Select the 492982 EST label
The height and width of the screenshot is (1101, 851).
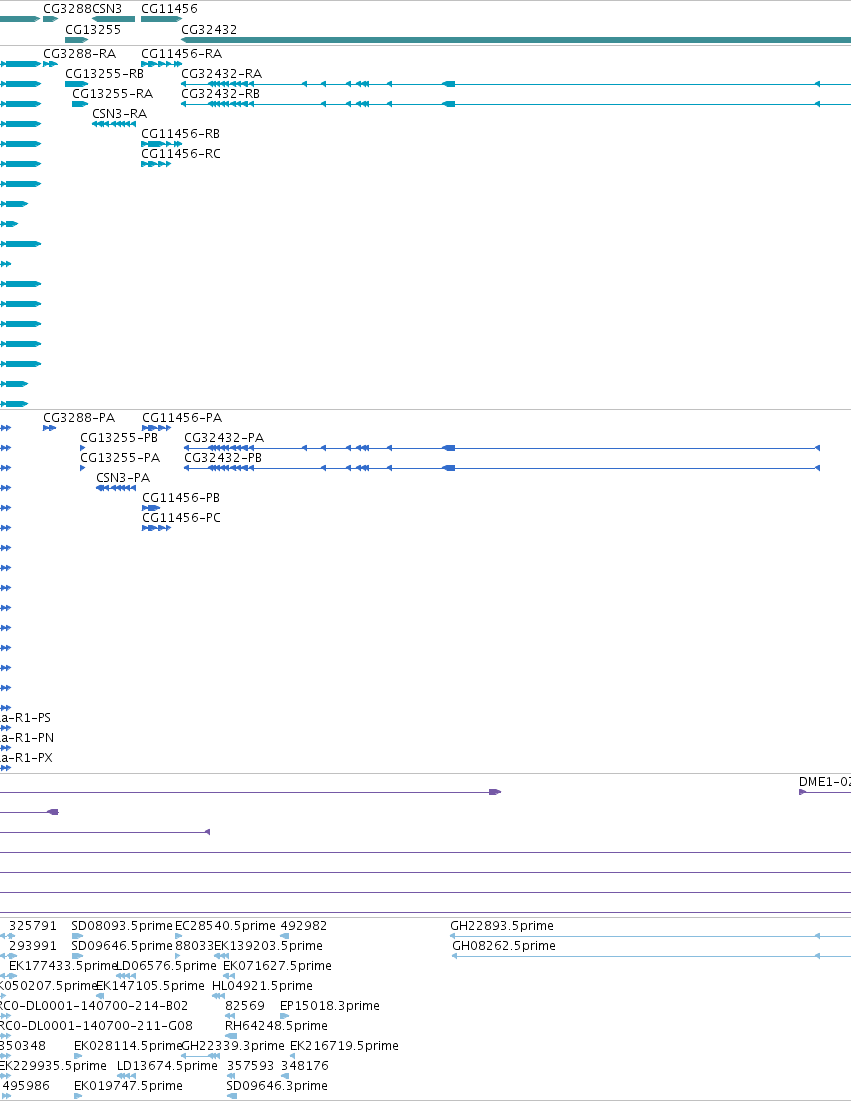click(x=304, y=926)
